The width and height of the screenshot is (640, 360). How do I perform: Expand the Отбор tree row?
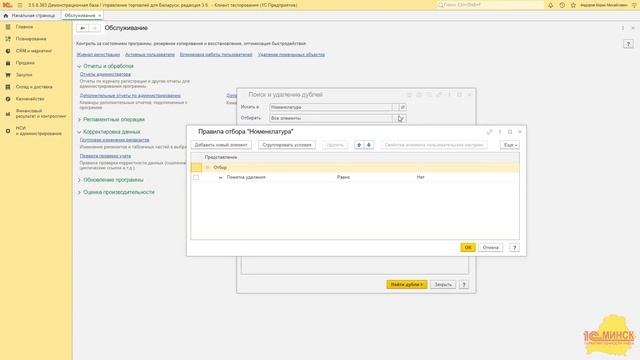(x=207, y=168)
